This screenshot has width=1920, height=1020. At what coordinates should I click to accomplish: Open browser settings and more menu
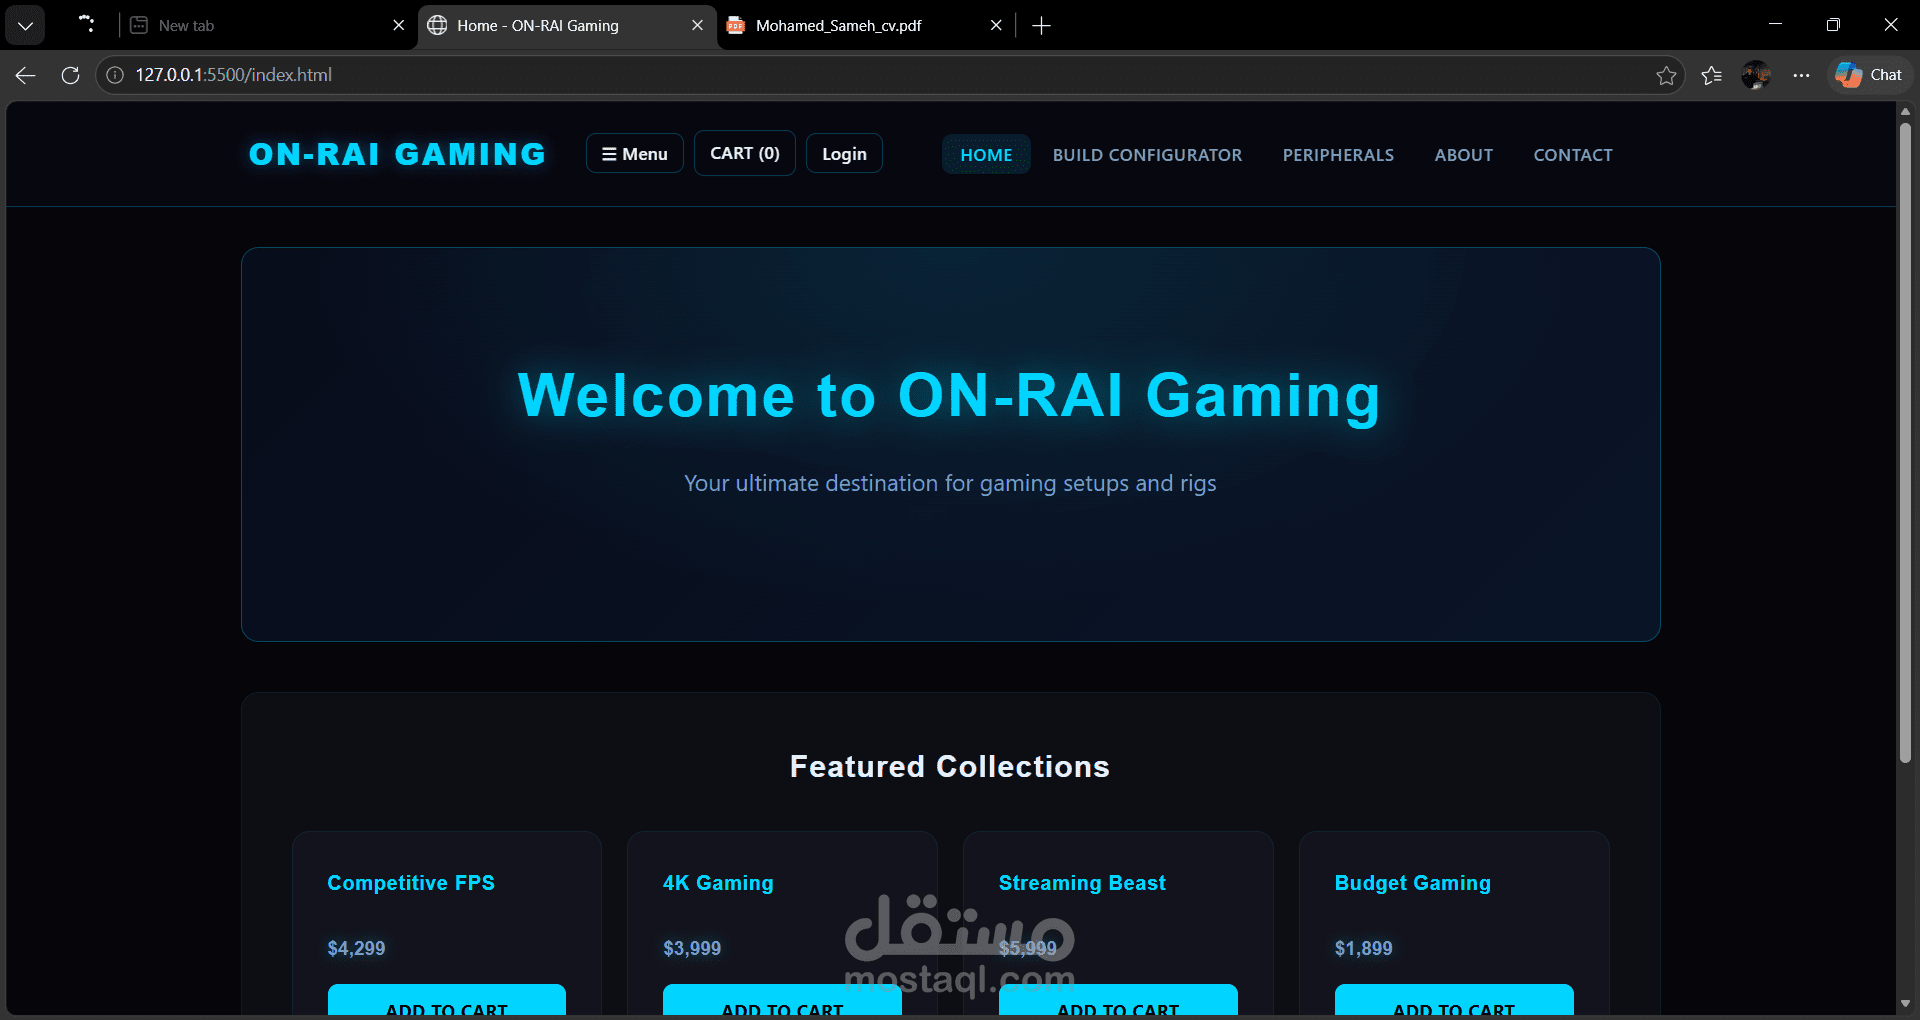1801,75
